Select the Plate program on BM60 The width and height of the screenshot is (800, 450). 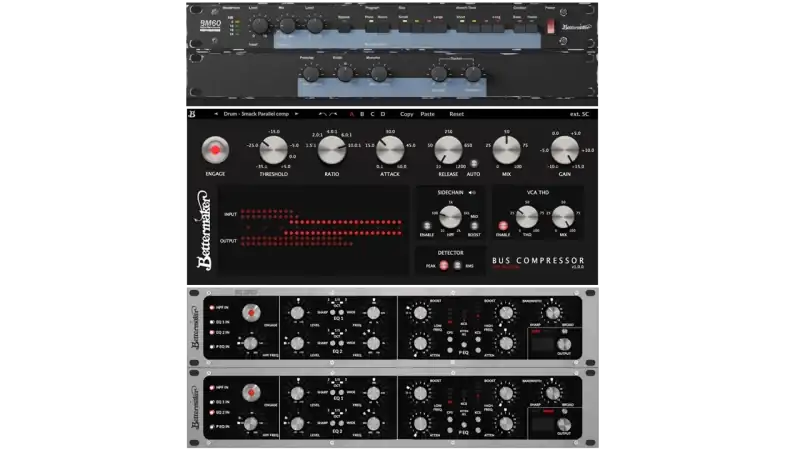coord(369,26)
